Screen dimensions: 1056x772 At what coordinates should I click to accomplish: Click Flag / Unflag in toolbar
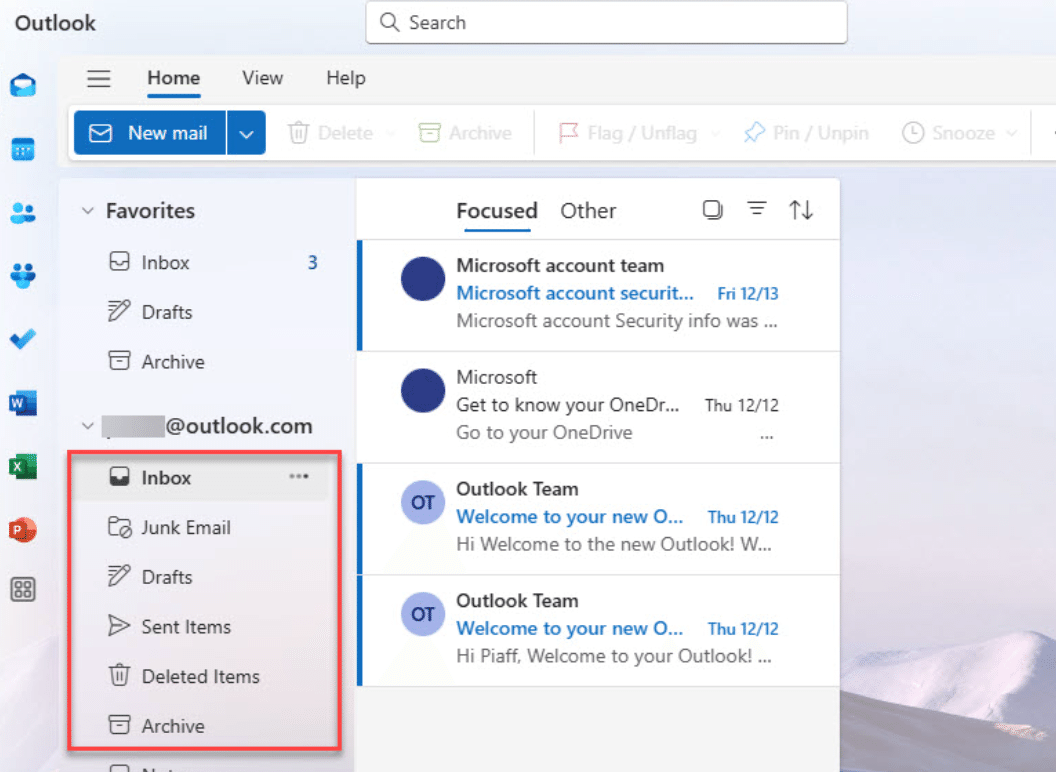(628, 133)
